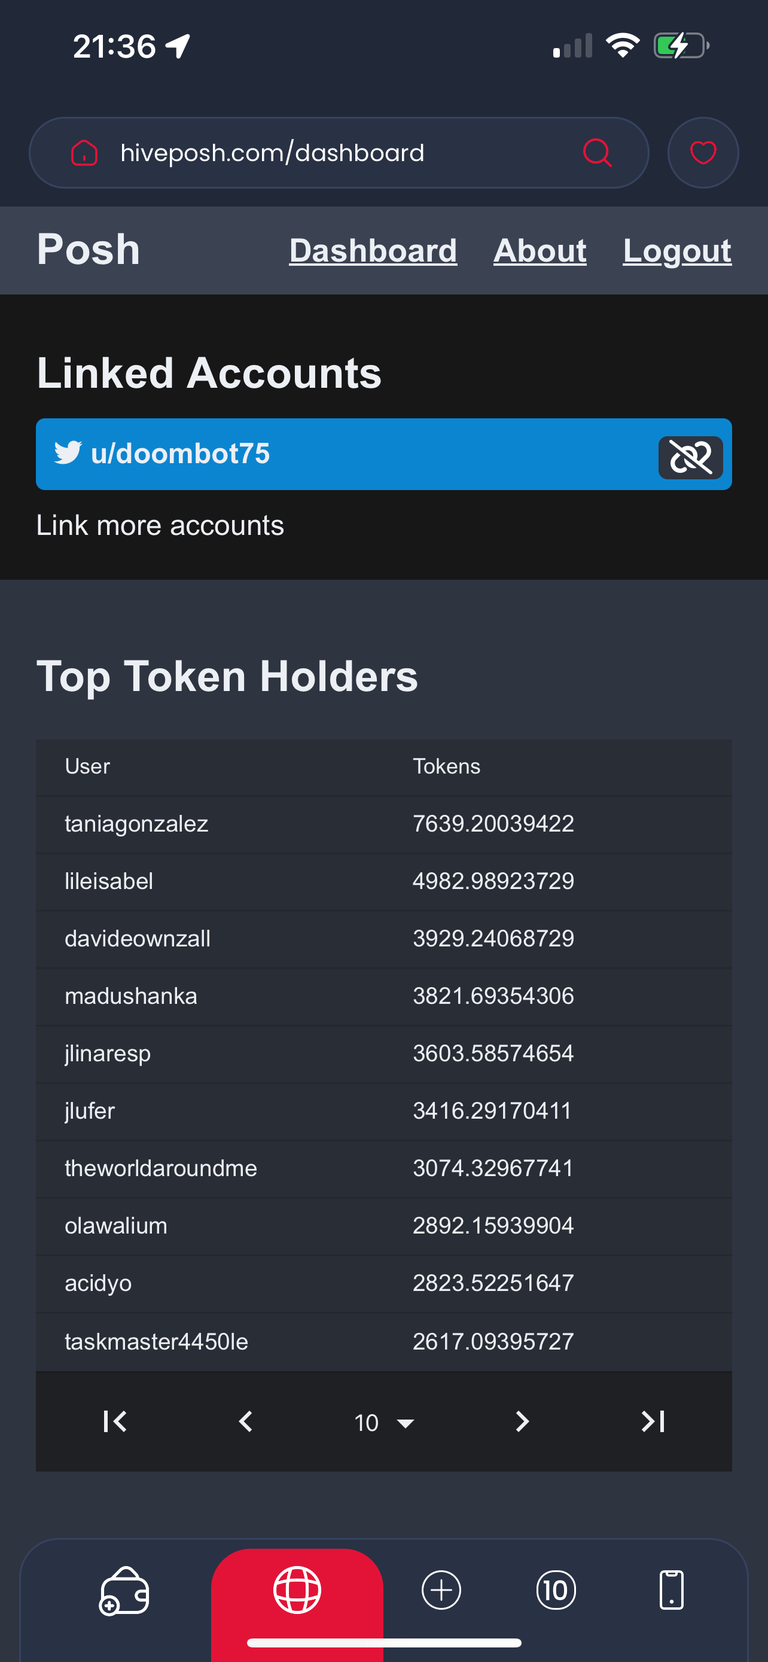
Task: Go to the previous page of holders
Action: tap(246, 1421)
